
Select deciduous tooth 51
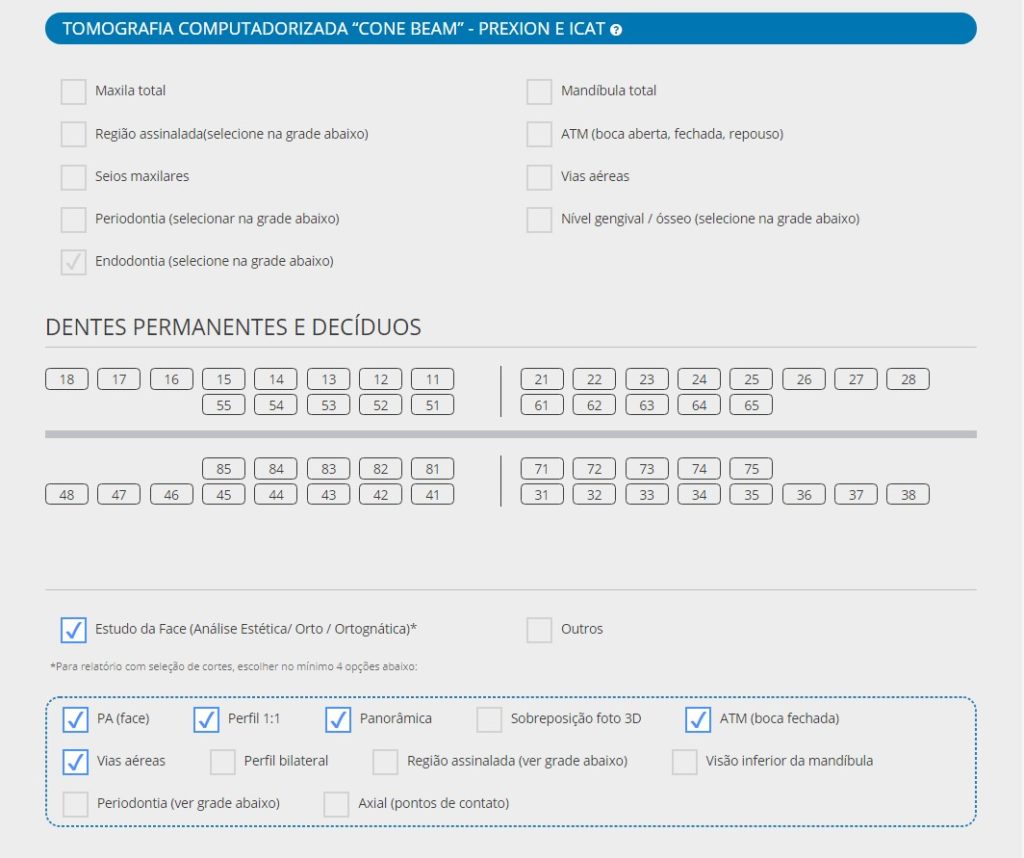[432, 405]
